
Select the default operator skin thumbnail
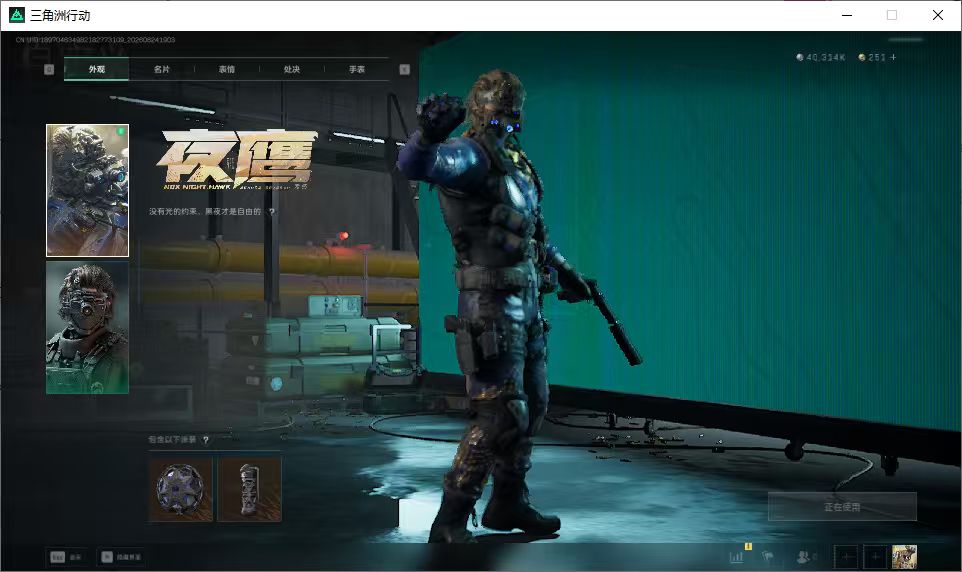[87, 327]
